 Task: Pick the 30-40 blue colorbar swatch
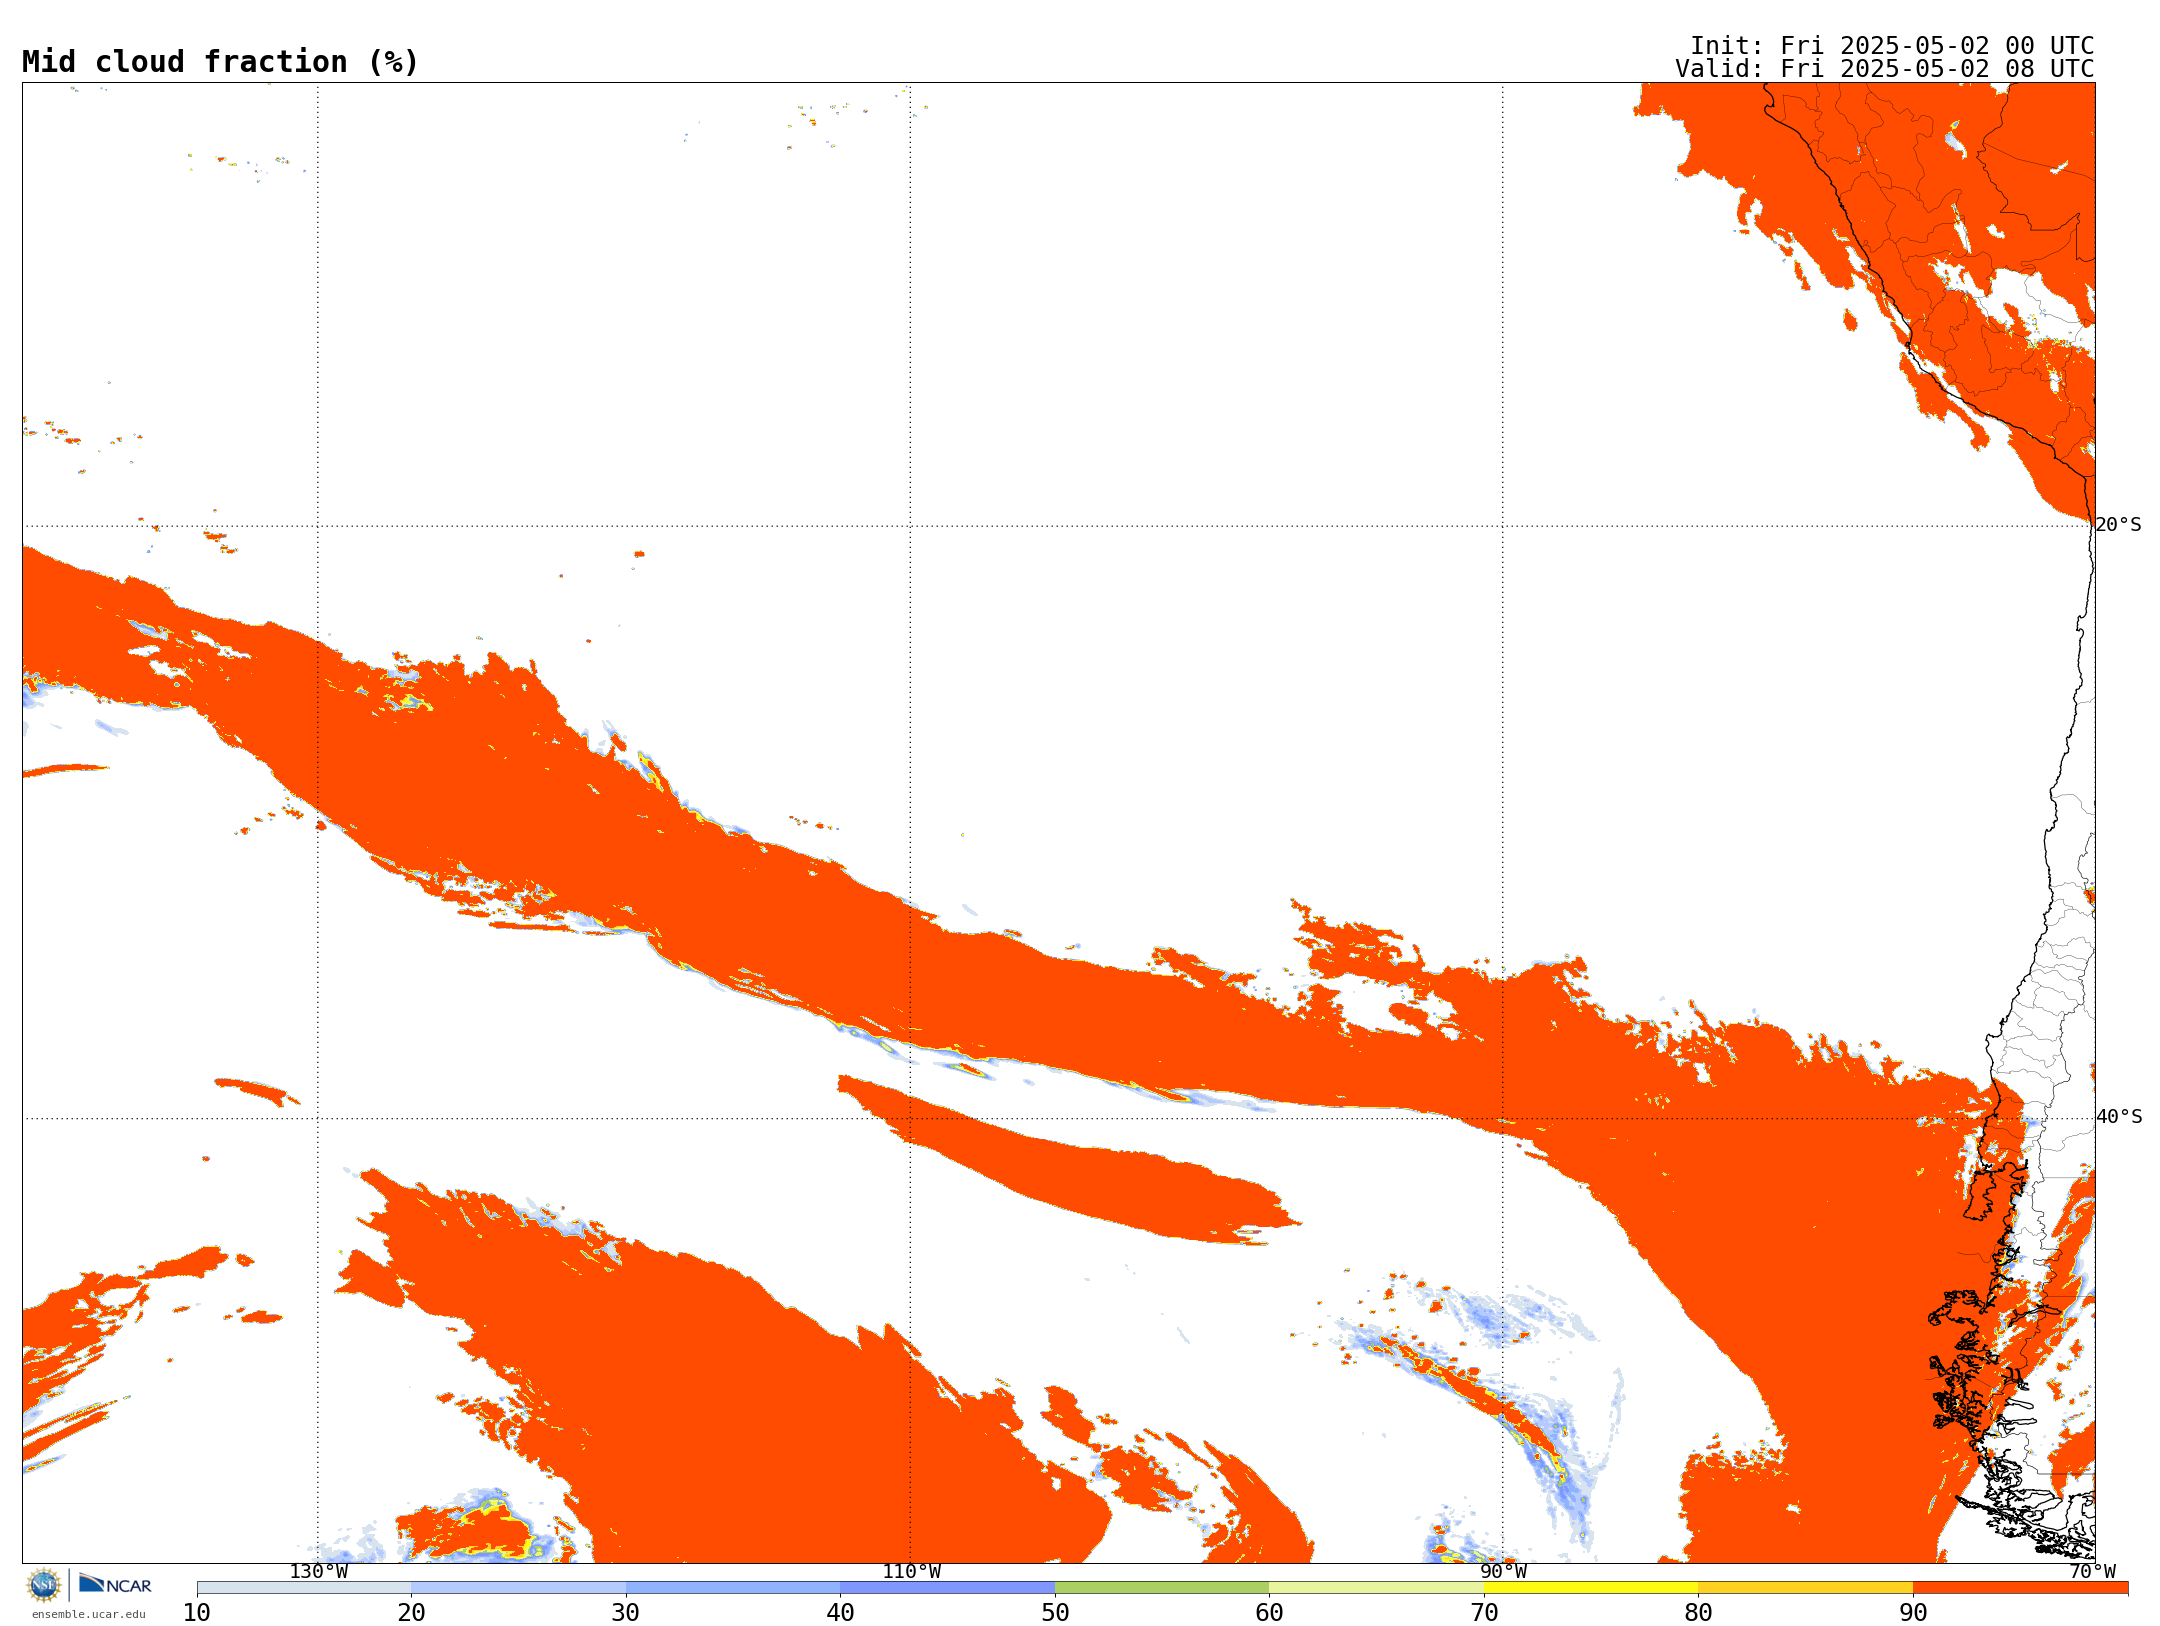[733, 1588]
